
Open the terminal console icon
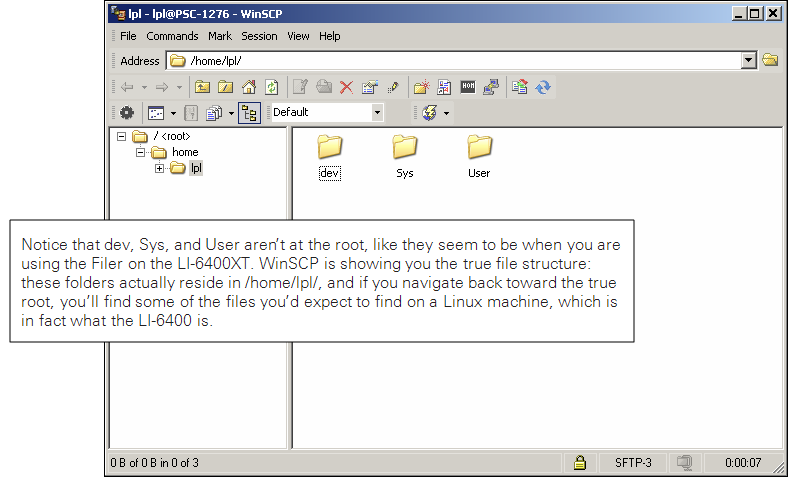pos(468,87)
